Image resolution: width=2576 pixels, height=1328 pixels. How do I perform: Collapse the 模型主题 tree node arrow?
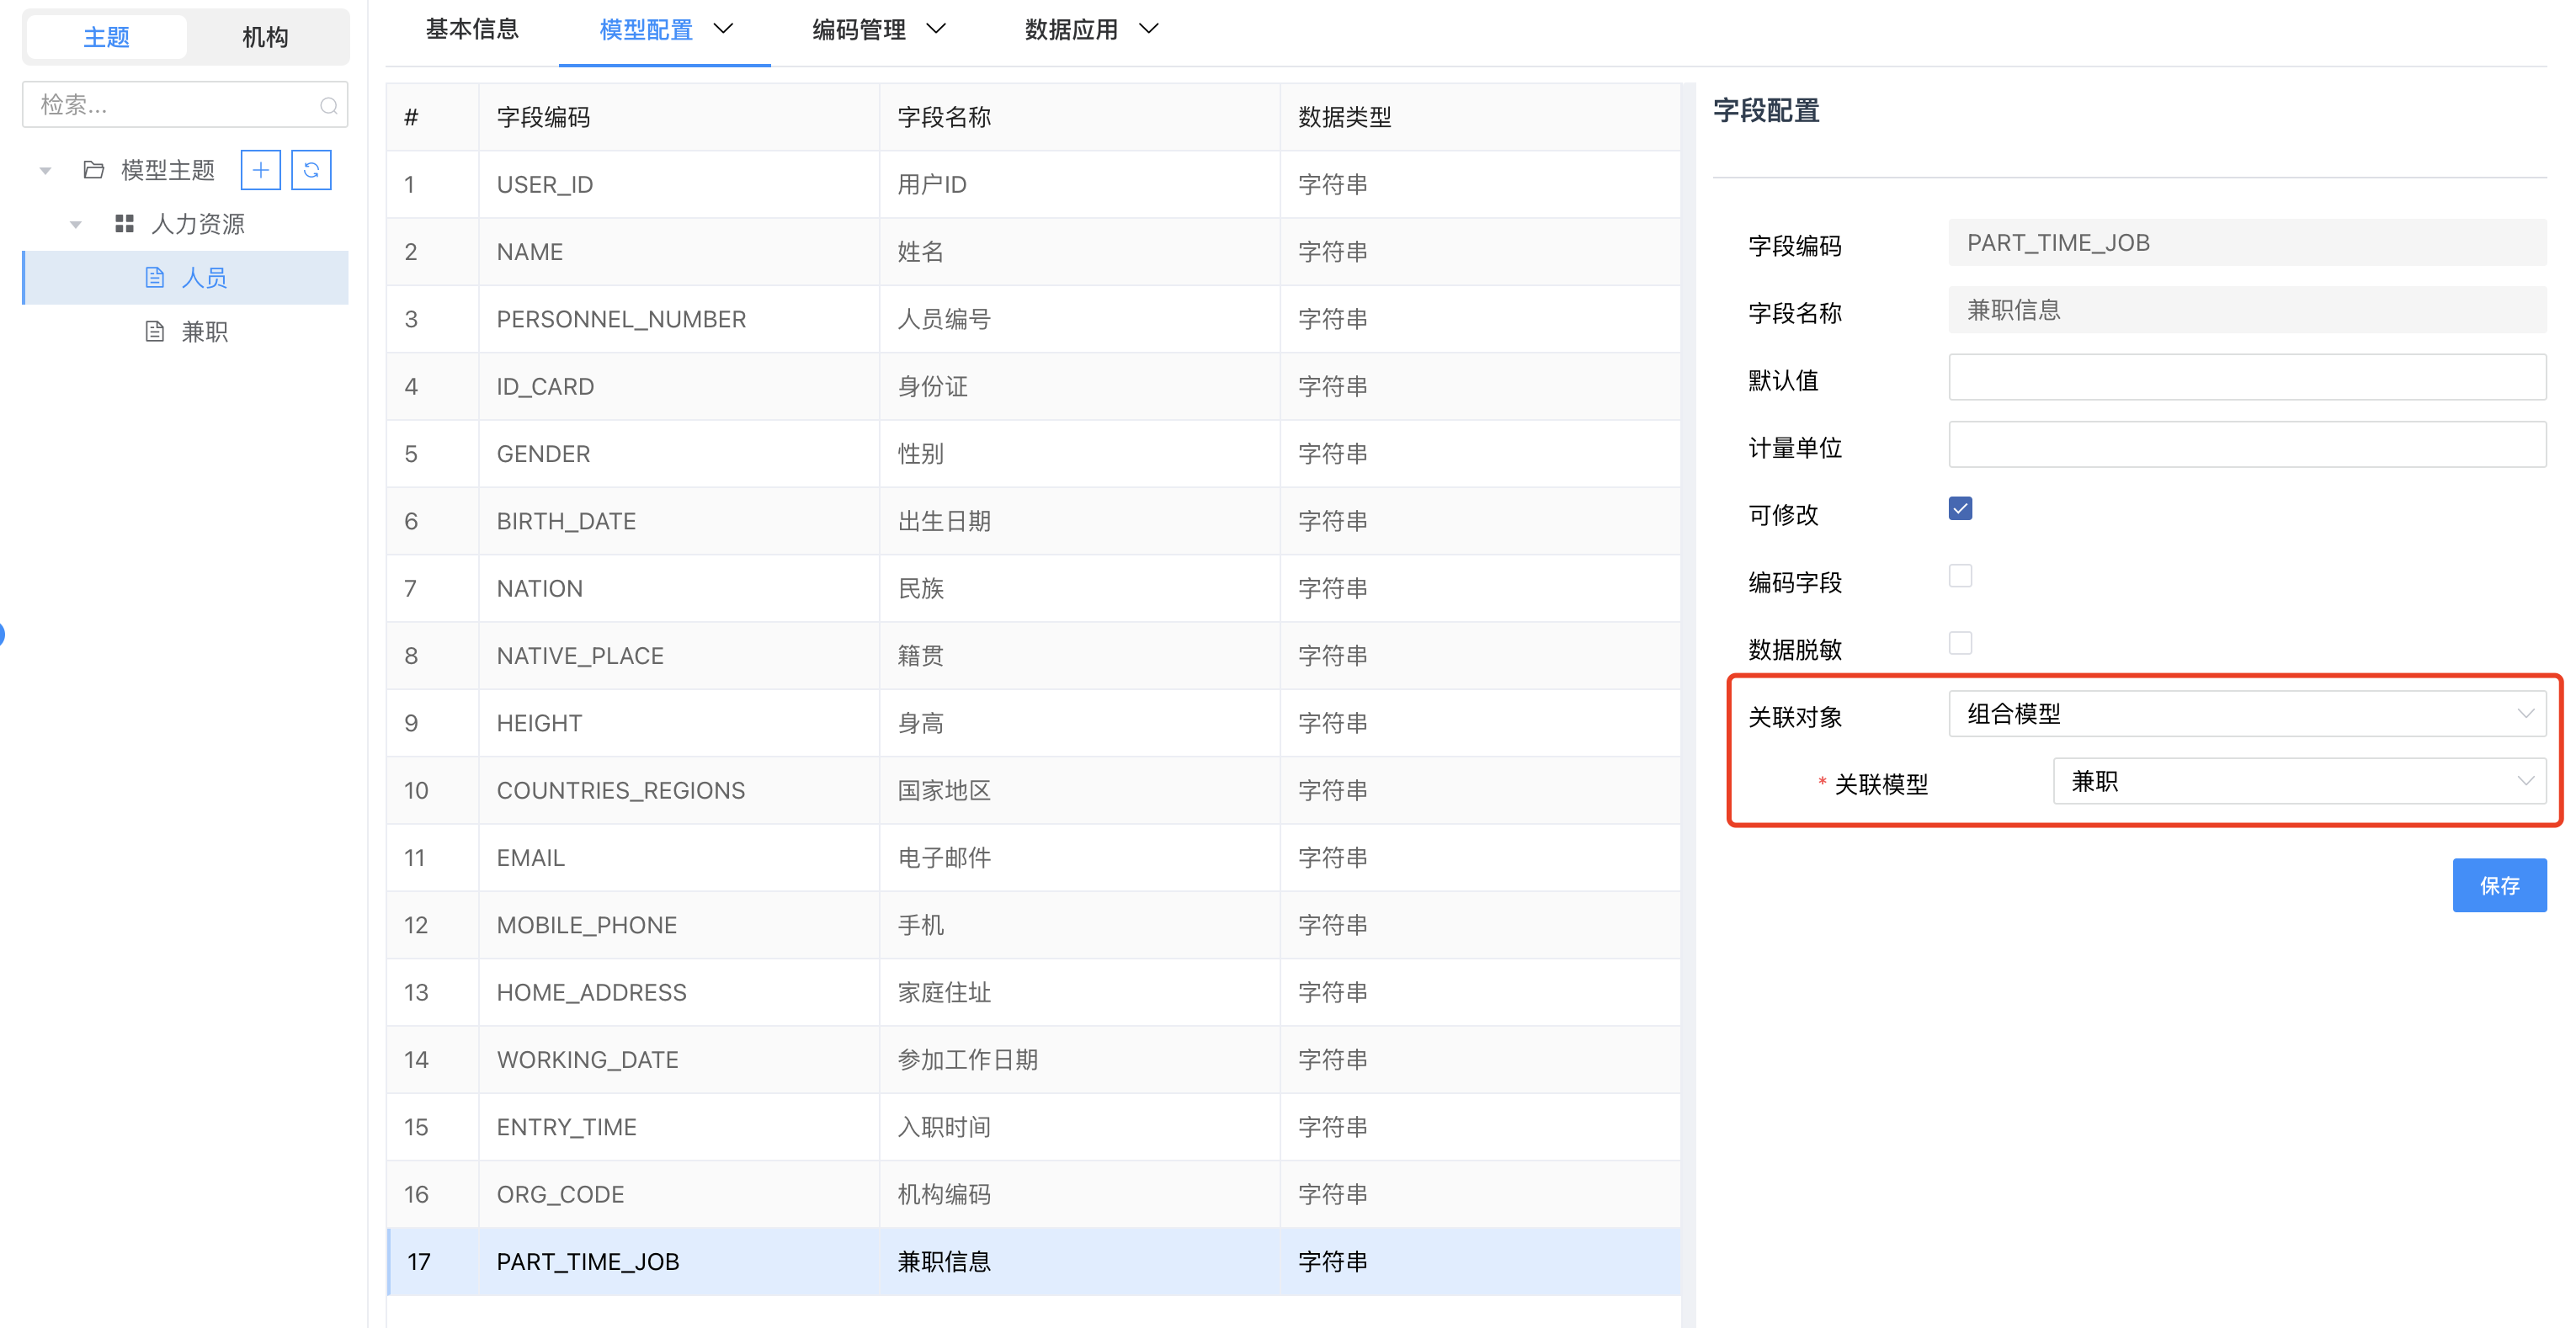(x=45, y=171)
